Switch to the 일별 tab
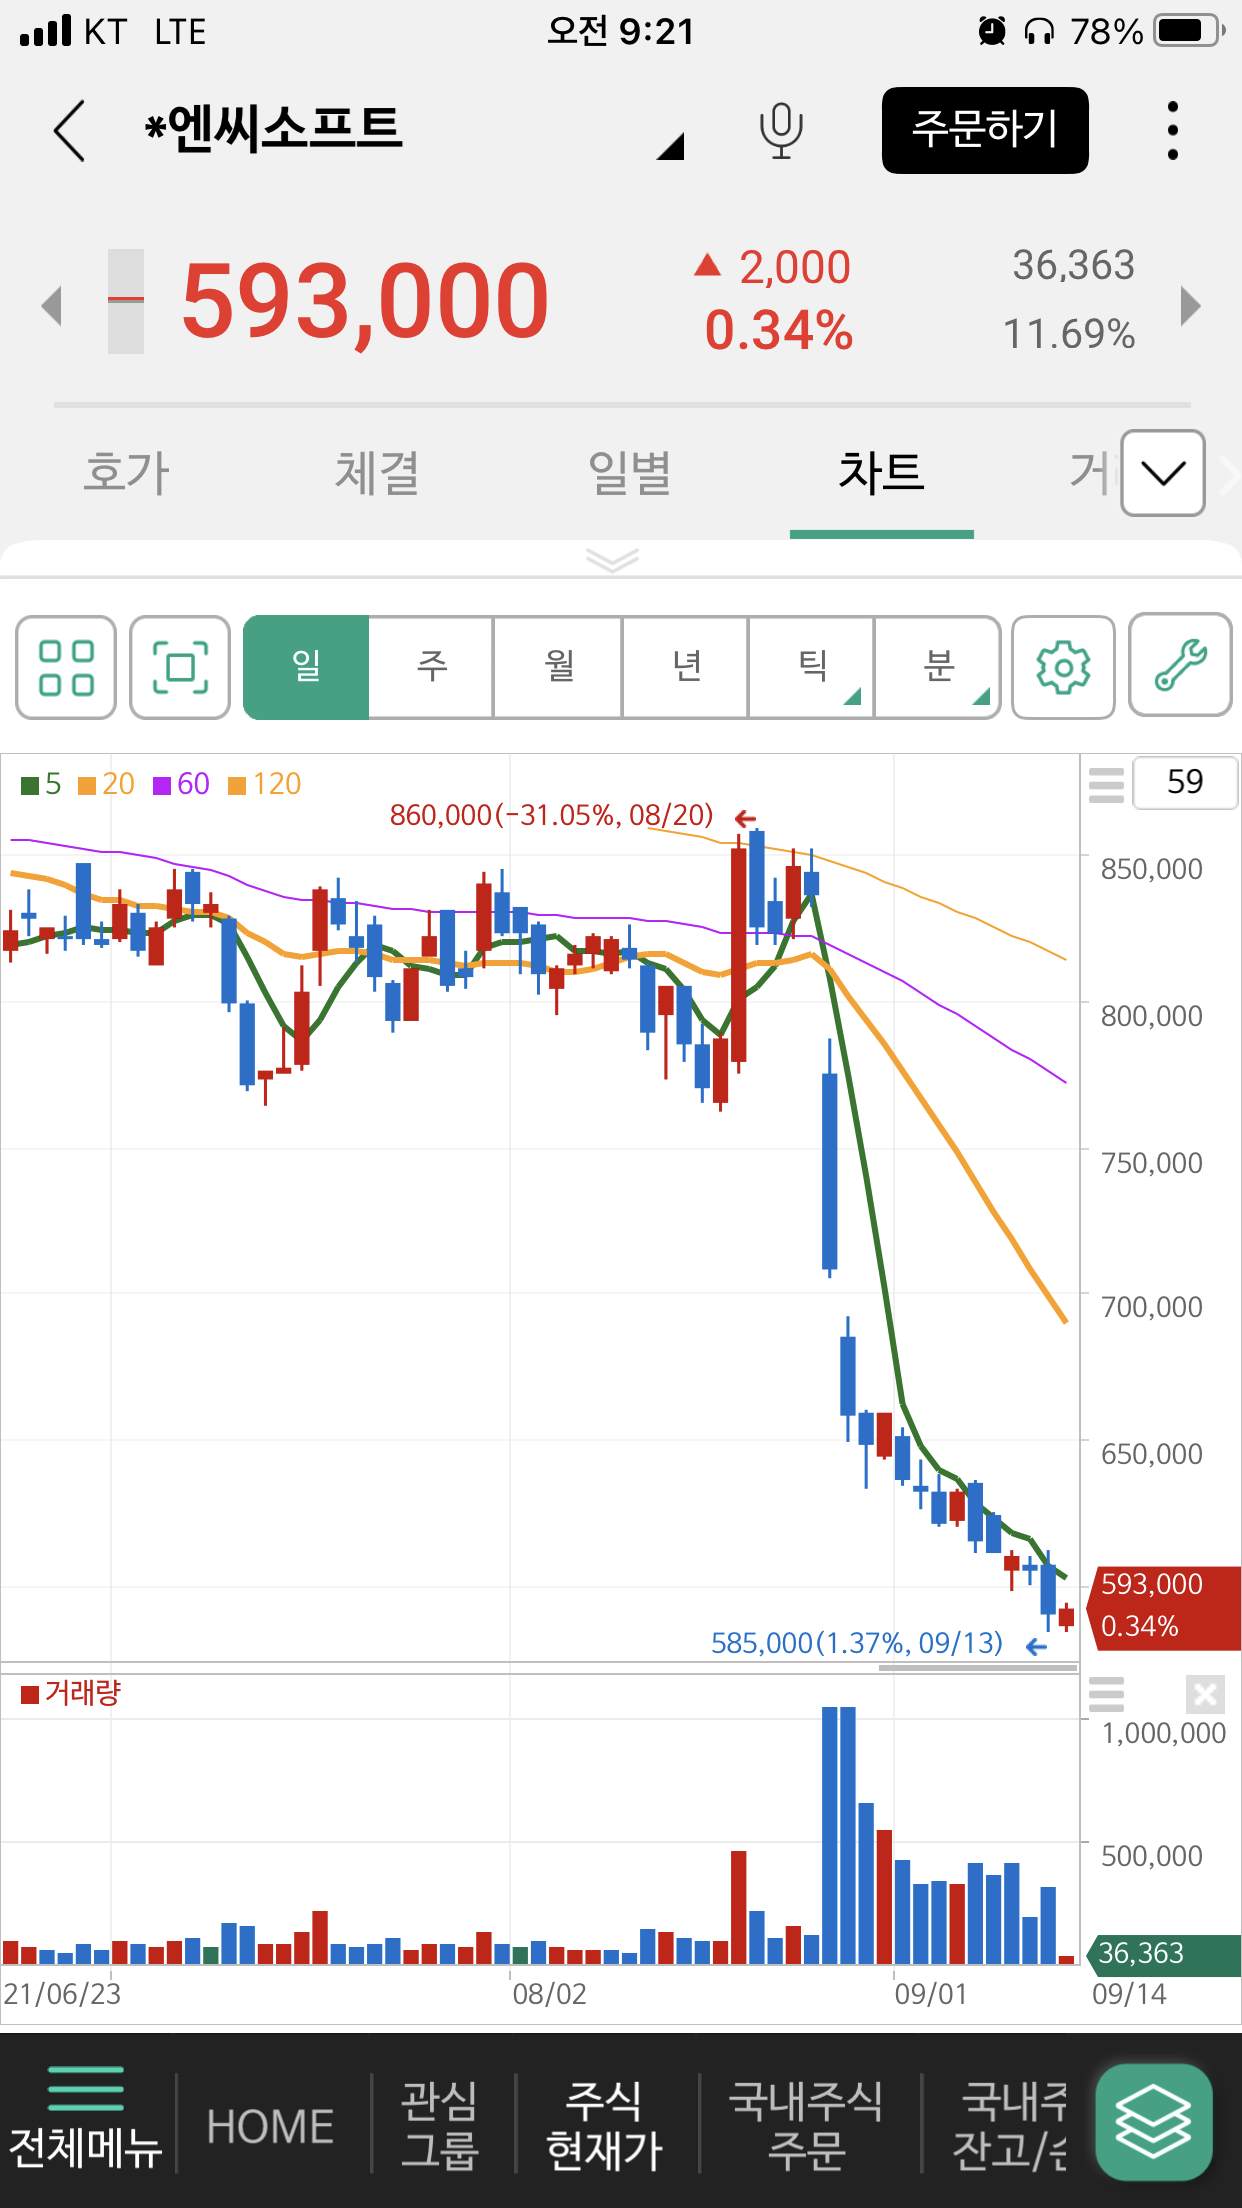Image resolution: width=1242 pixels, height=2208 pixels. 629,473
